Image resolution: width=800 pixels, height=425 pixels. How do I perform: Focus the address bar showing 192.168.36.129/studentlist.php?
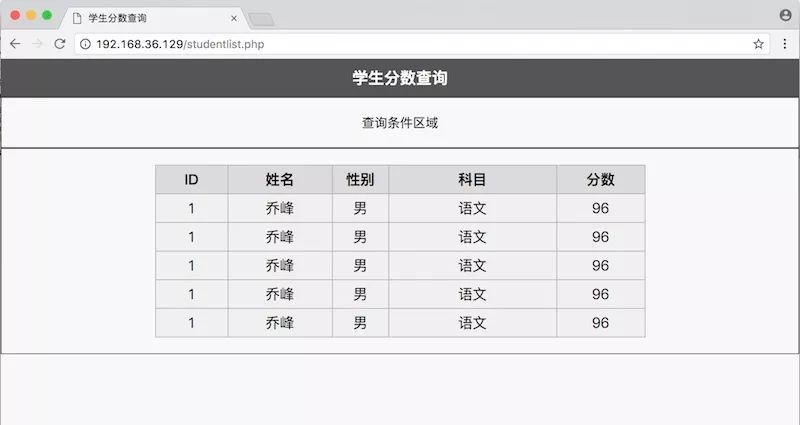[x=422, y=44]
